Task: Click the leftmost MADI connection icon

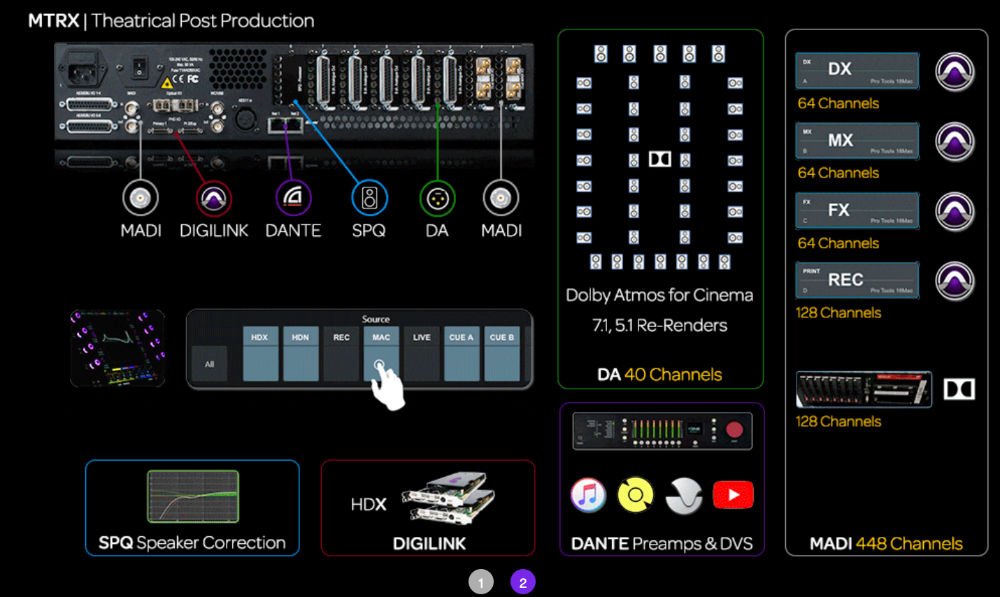Action: (140, 198)
